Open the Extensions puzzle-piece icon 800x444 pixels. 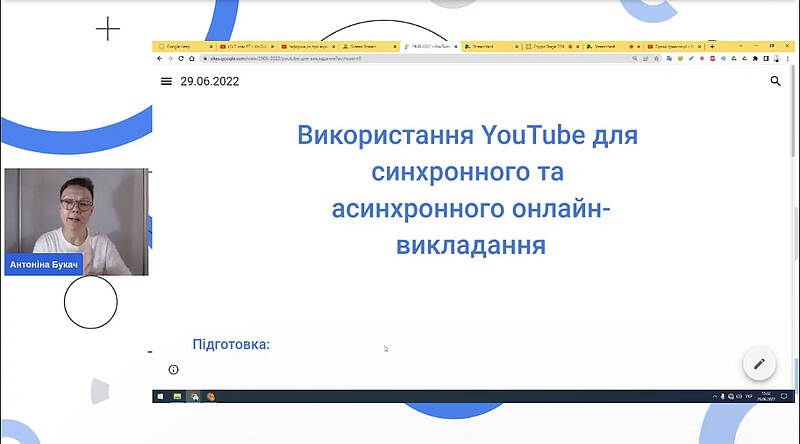coord(755,59)
